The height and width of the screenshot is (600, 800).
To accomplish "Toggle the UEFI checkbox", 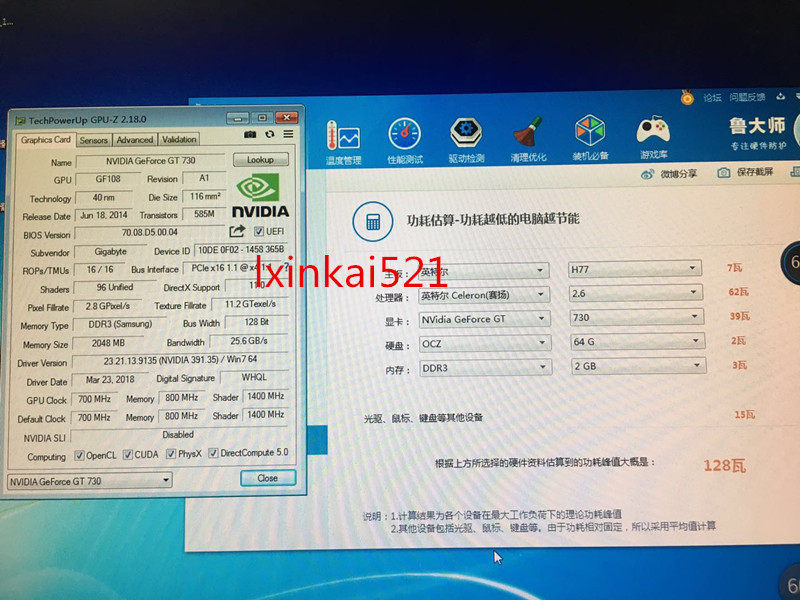I will [x=259, y=231].
